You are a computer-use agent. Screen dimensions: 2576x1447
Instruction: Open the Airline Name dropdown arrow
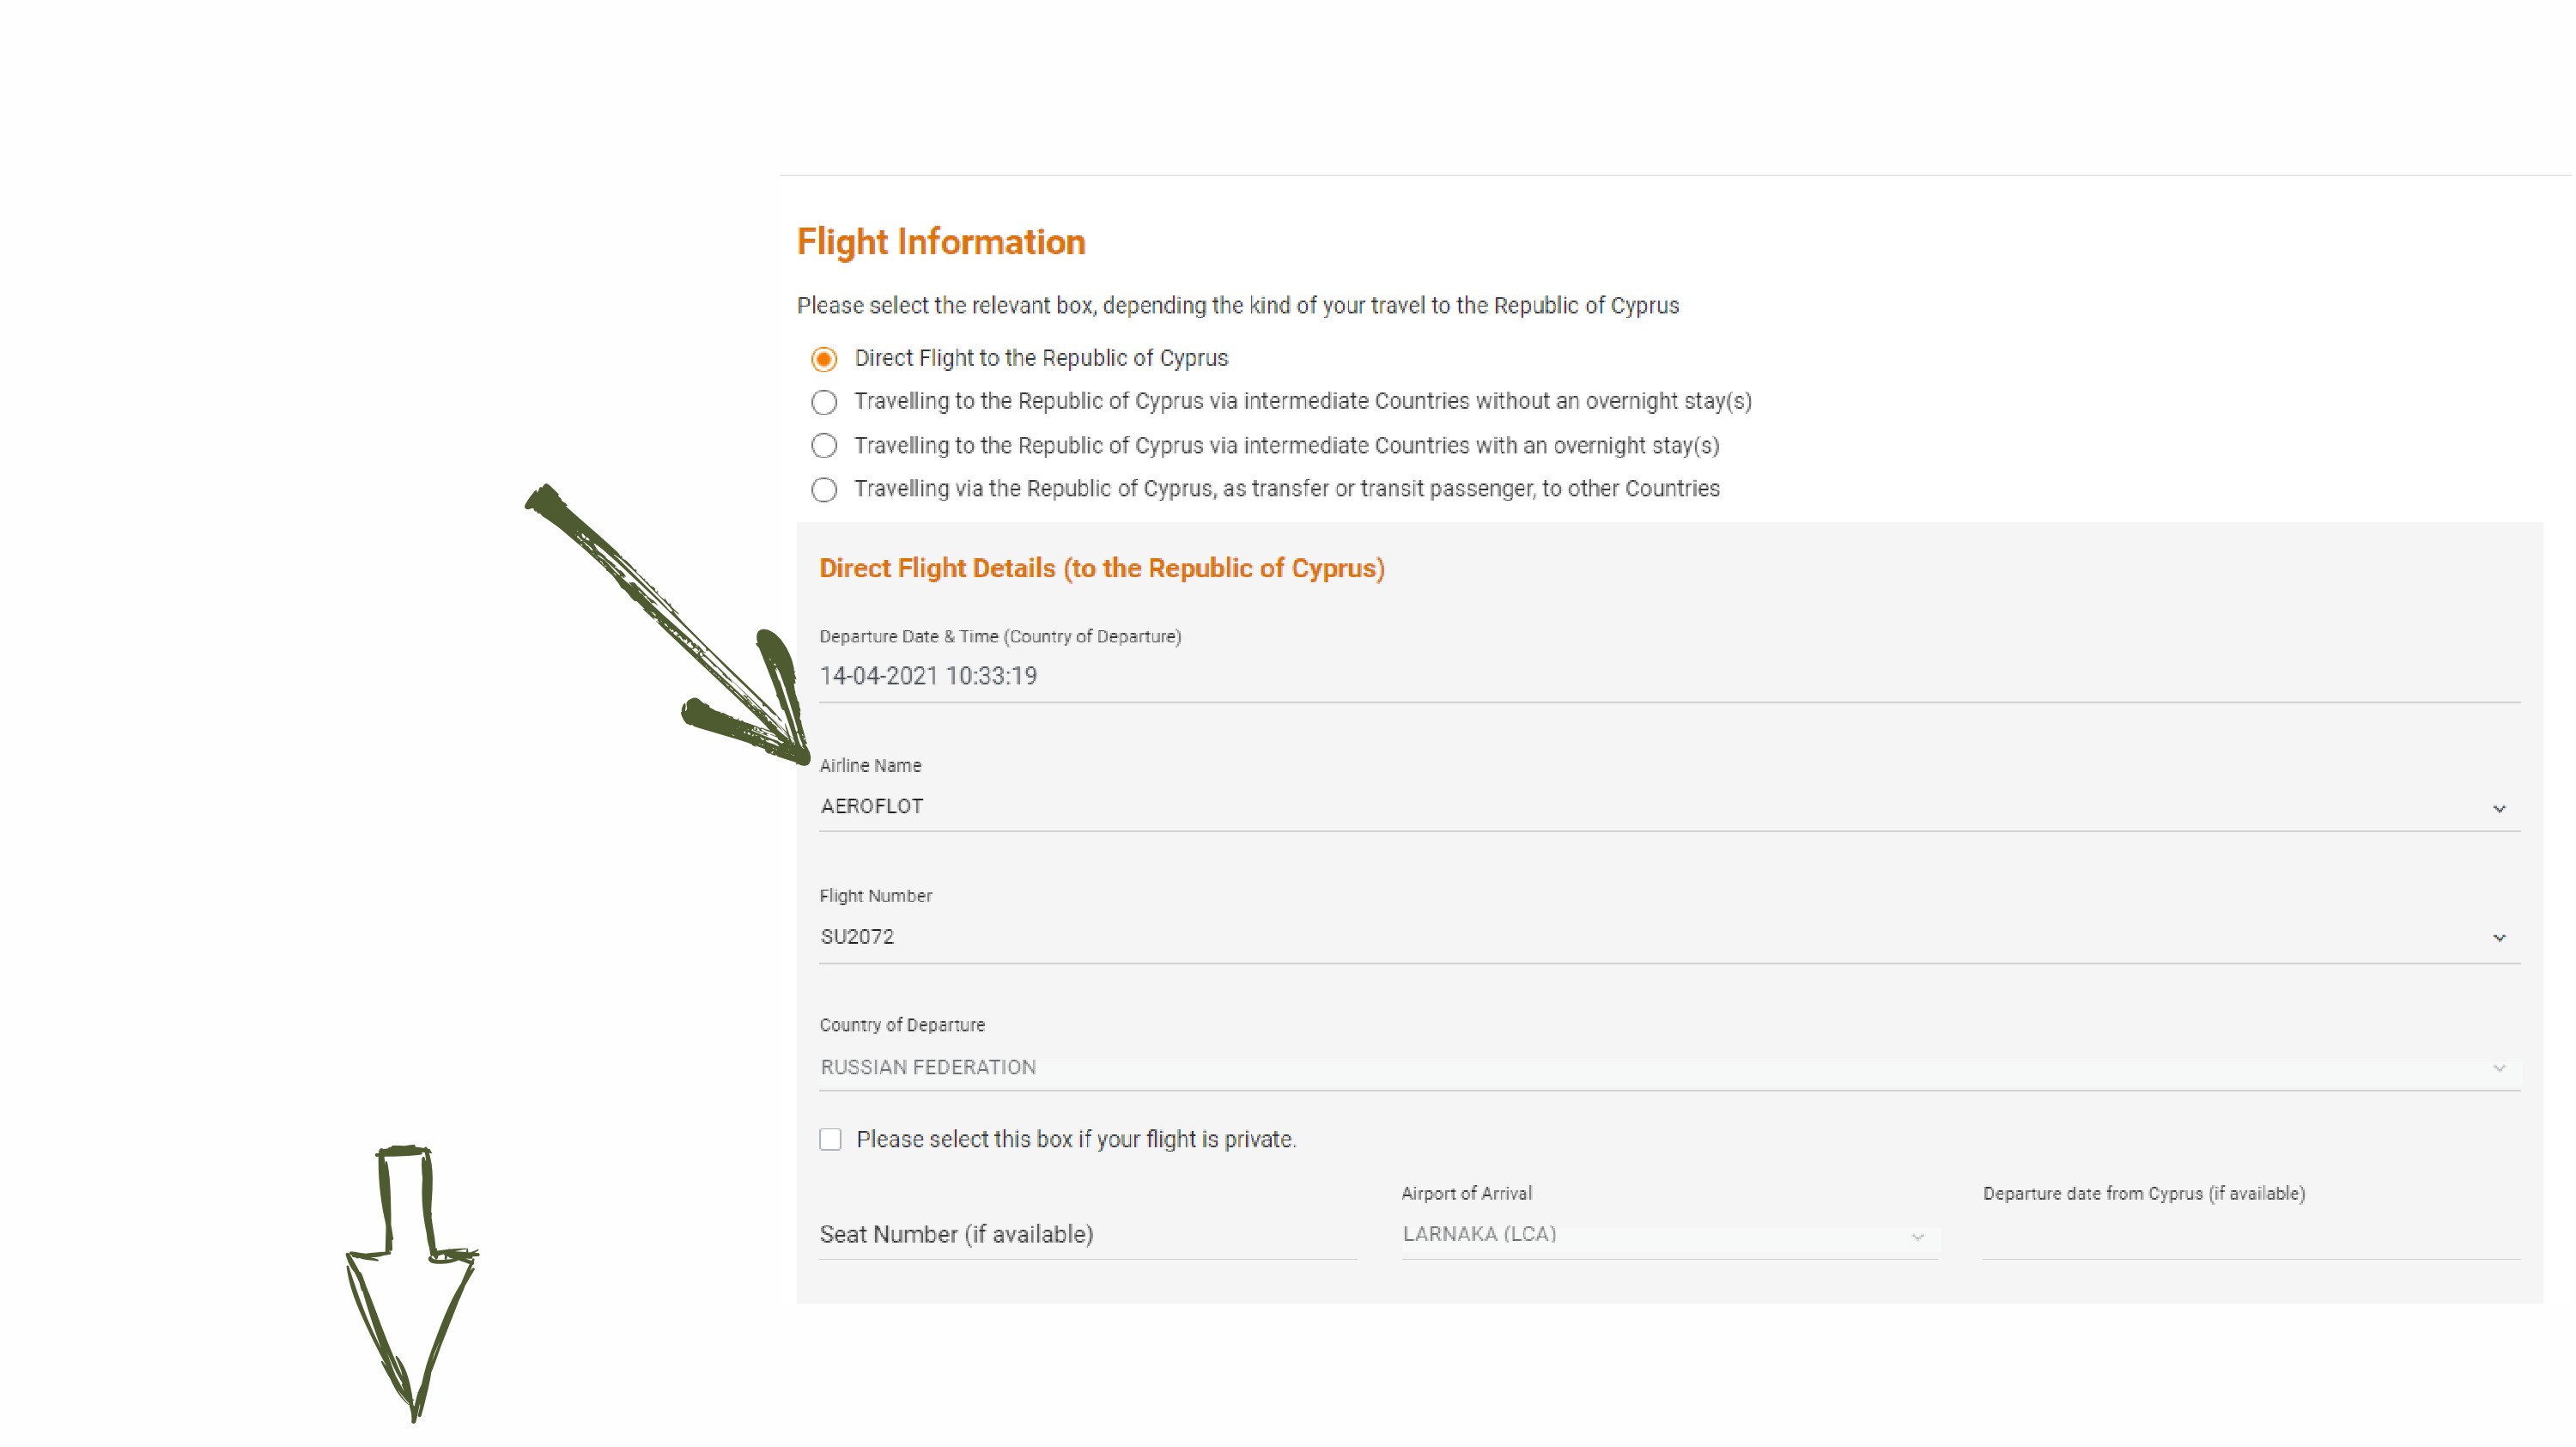coord(2498,808)
